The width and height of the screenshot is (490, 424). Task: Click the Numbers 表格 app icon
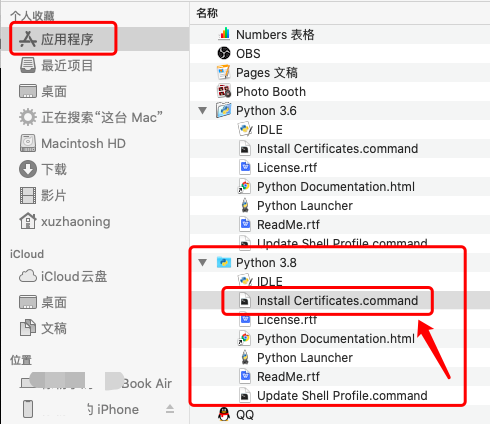(224, 34)
